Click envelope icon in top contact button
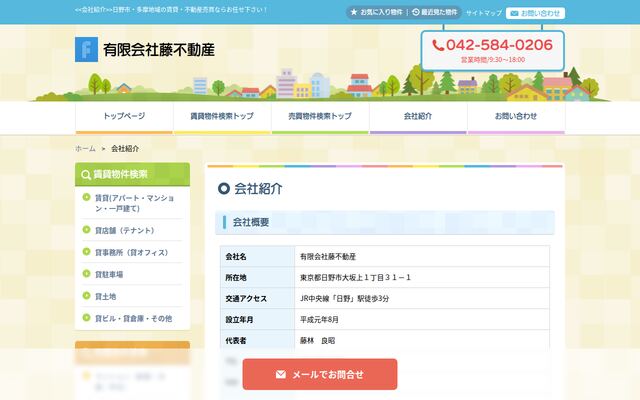The width and height of the screenshot is (640, 400). coord(514,13)
